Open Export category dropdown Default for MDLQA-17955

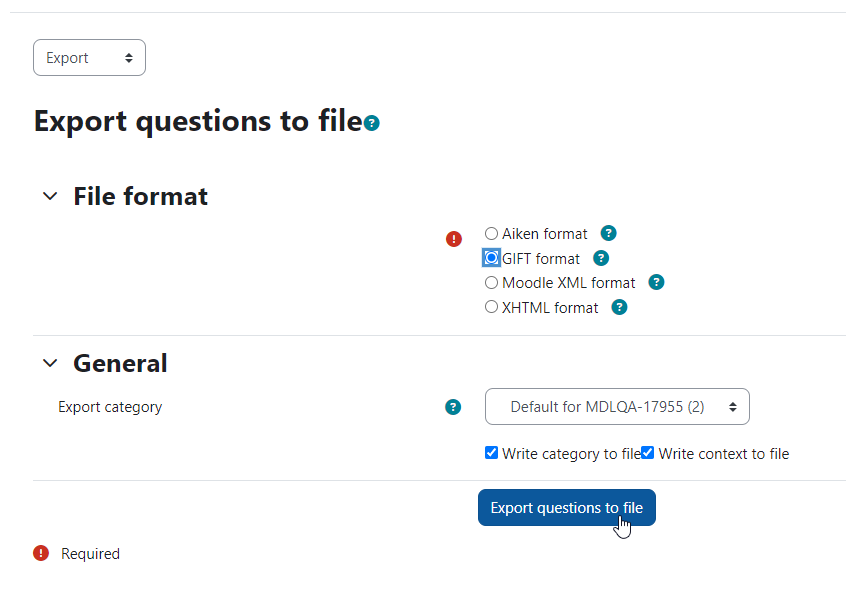(617, 406)
